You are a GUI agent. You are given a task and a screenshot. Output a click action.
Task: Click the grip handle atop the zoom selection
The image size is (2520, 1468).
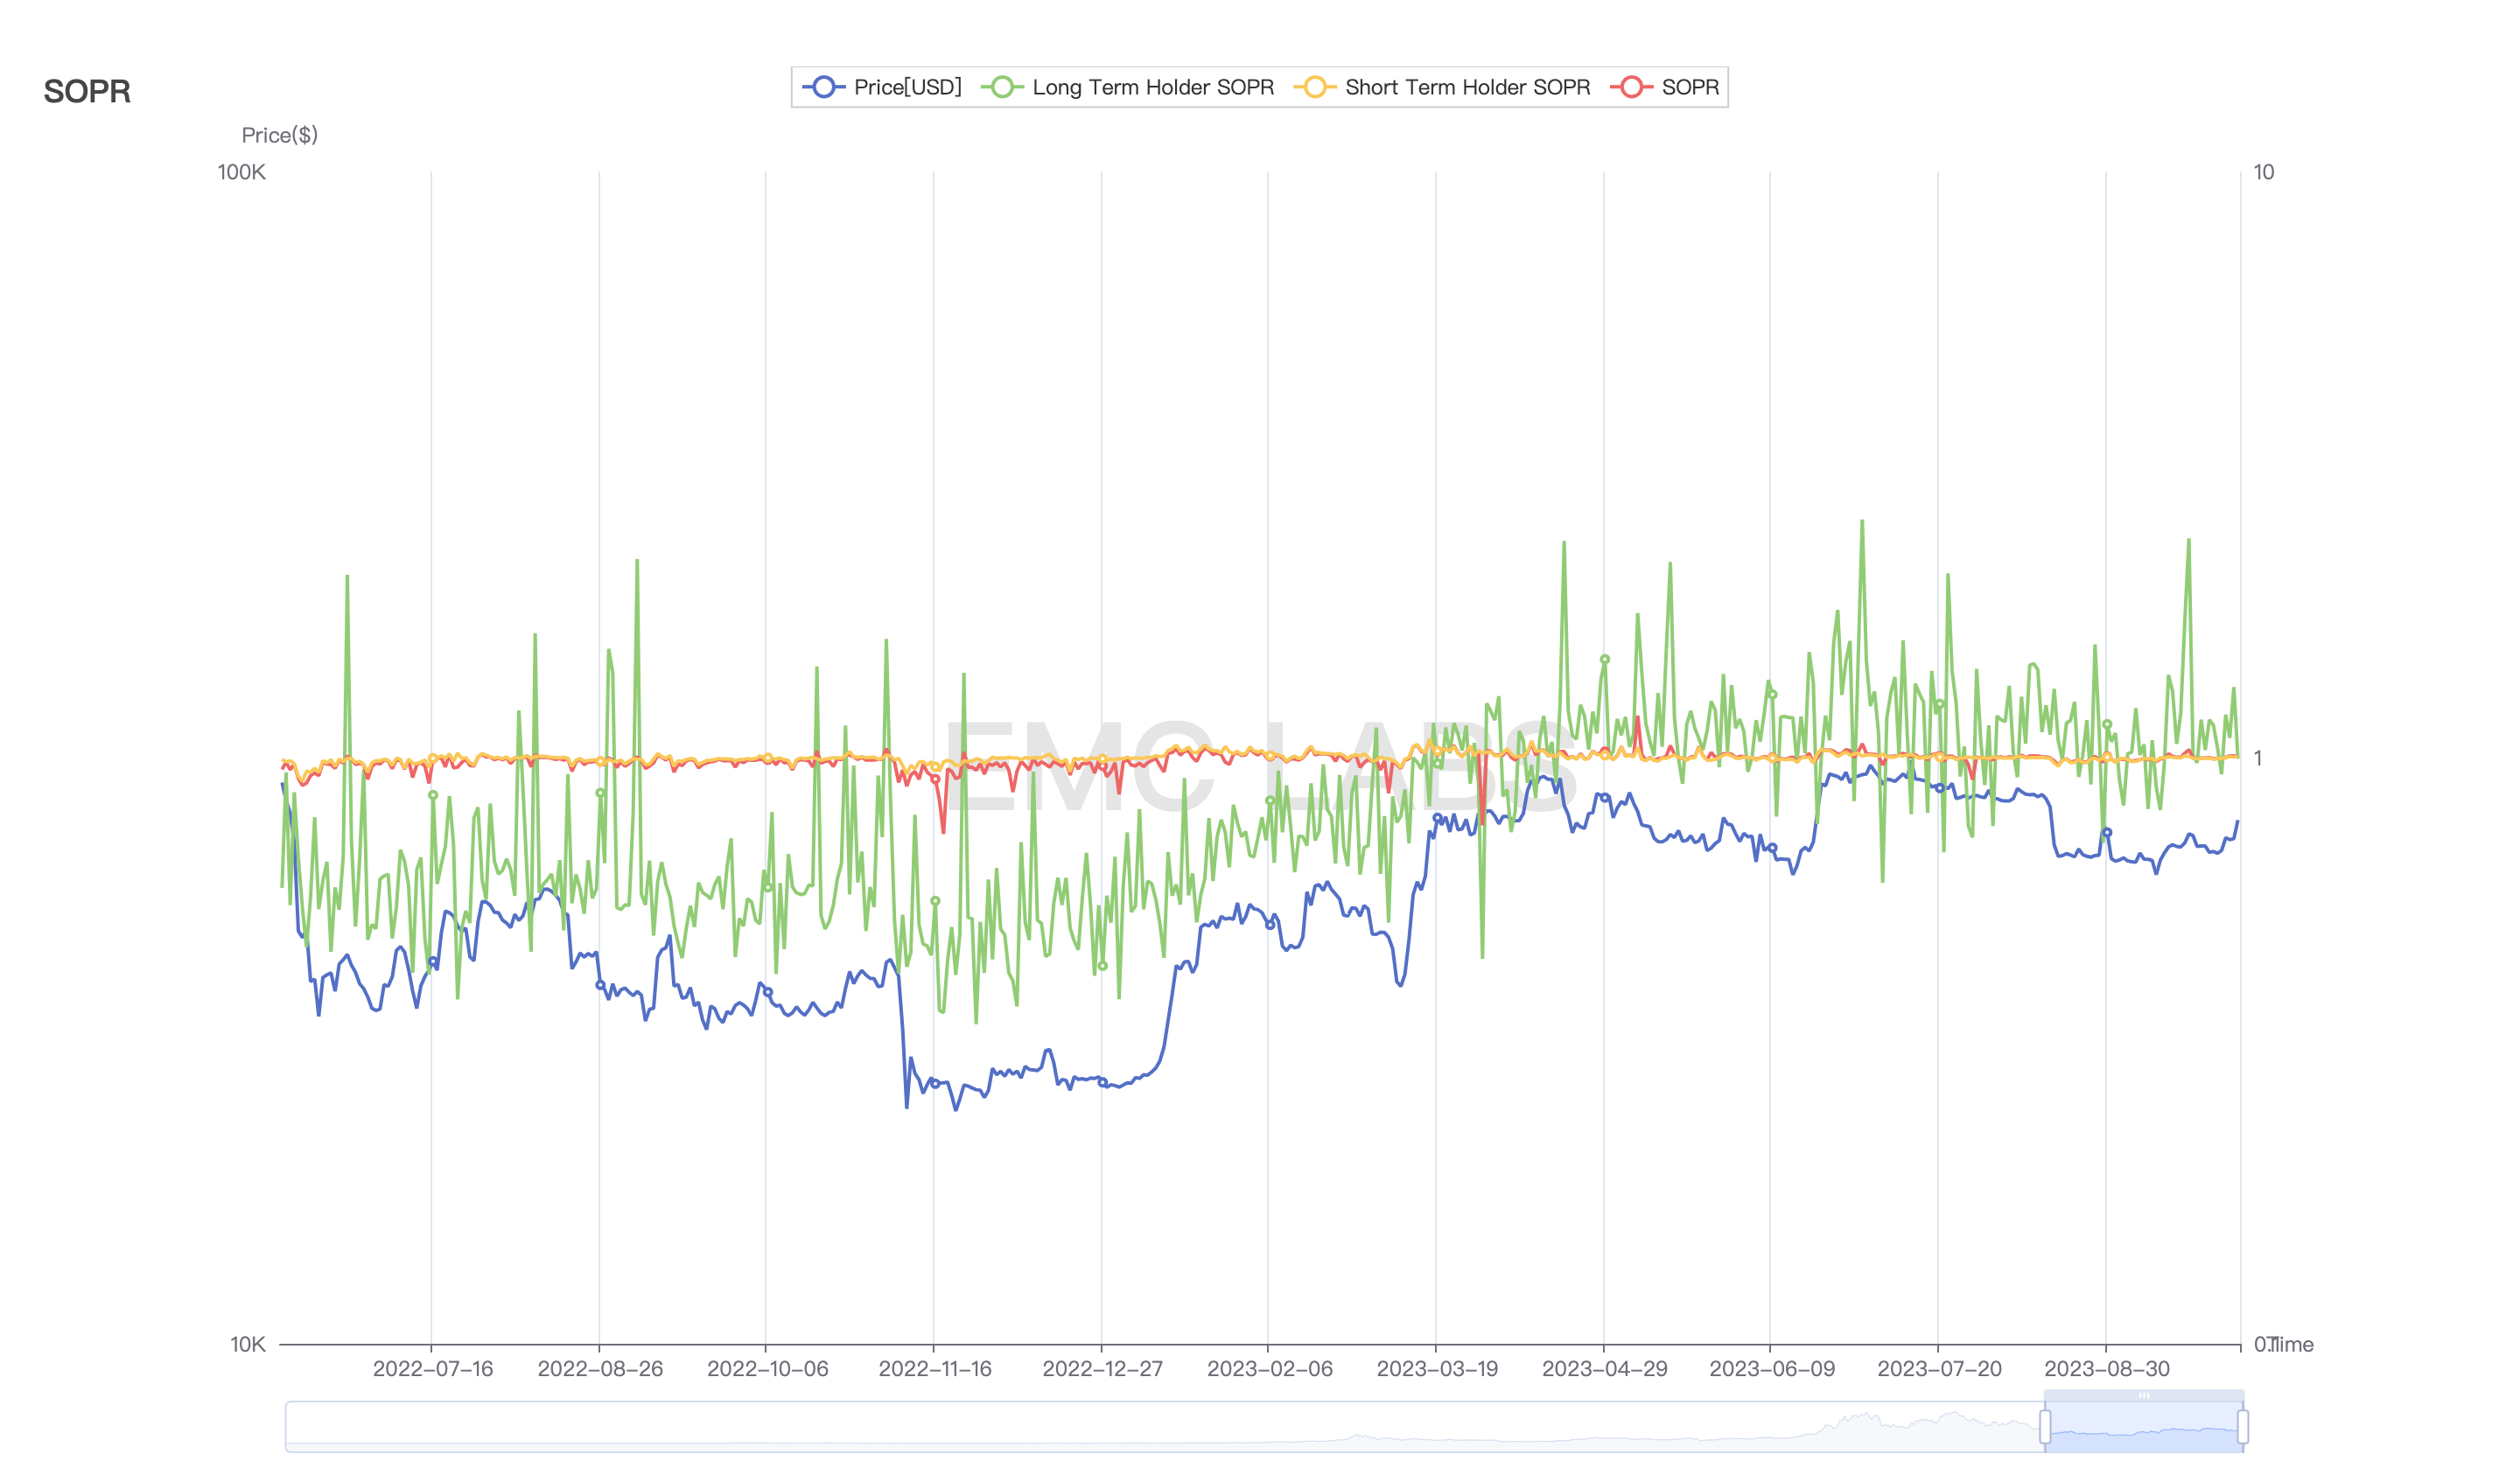coord(2144,1395)
